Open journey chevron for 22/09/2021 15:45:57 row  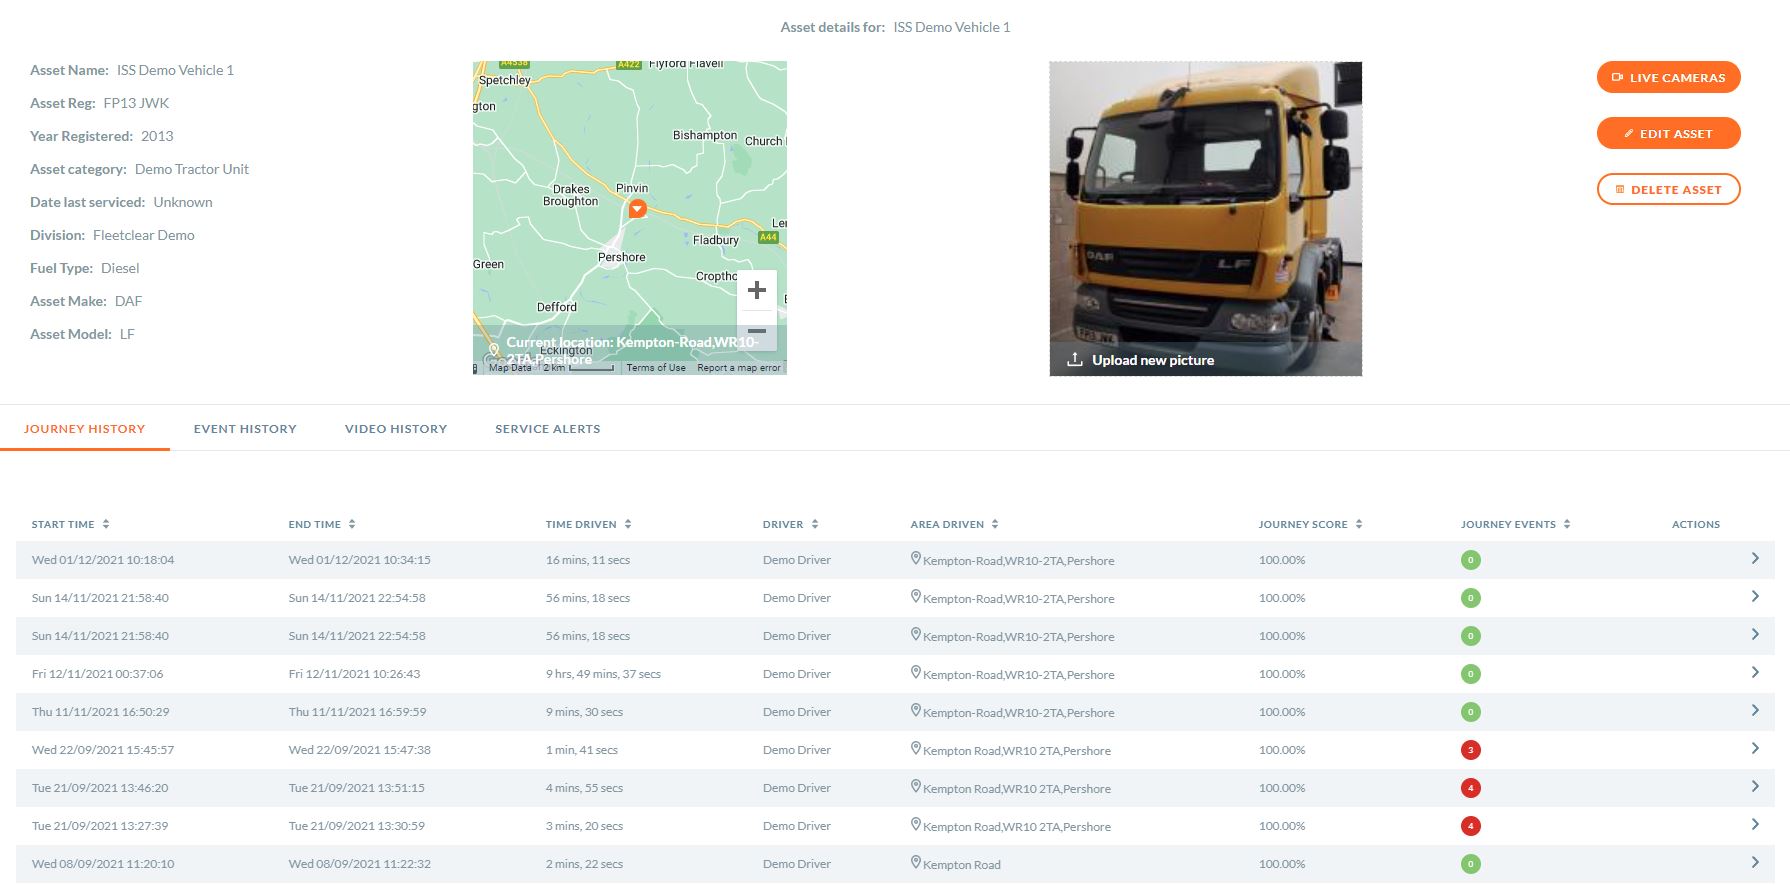[1755, 749]
